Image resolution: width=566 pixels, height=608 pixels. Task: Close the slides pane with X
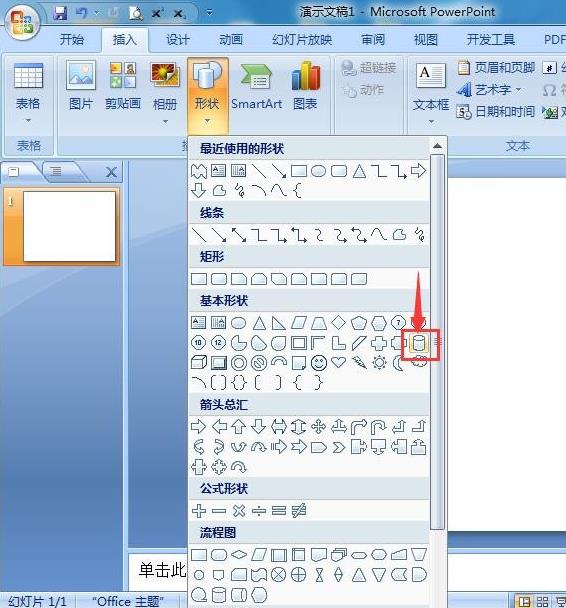pyautogui.click(x=112, y=172)
